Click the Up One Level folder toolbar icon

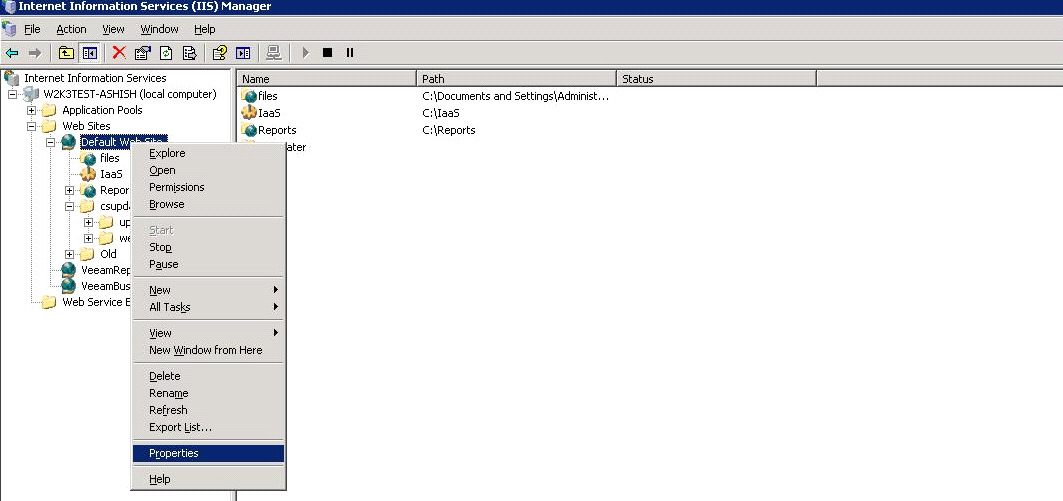pos(66,53)
